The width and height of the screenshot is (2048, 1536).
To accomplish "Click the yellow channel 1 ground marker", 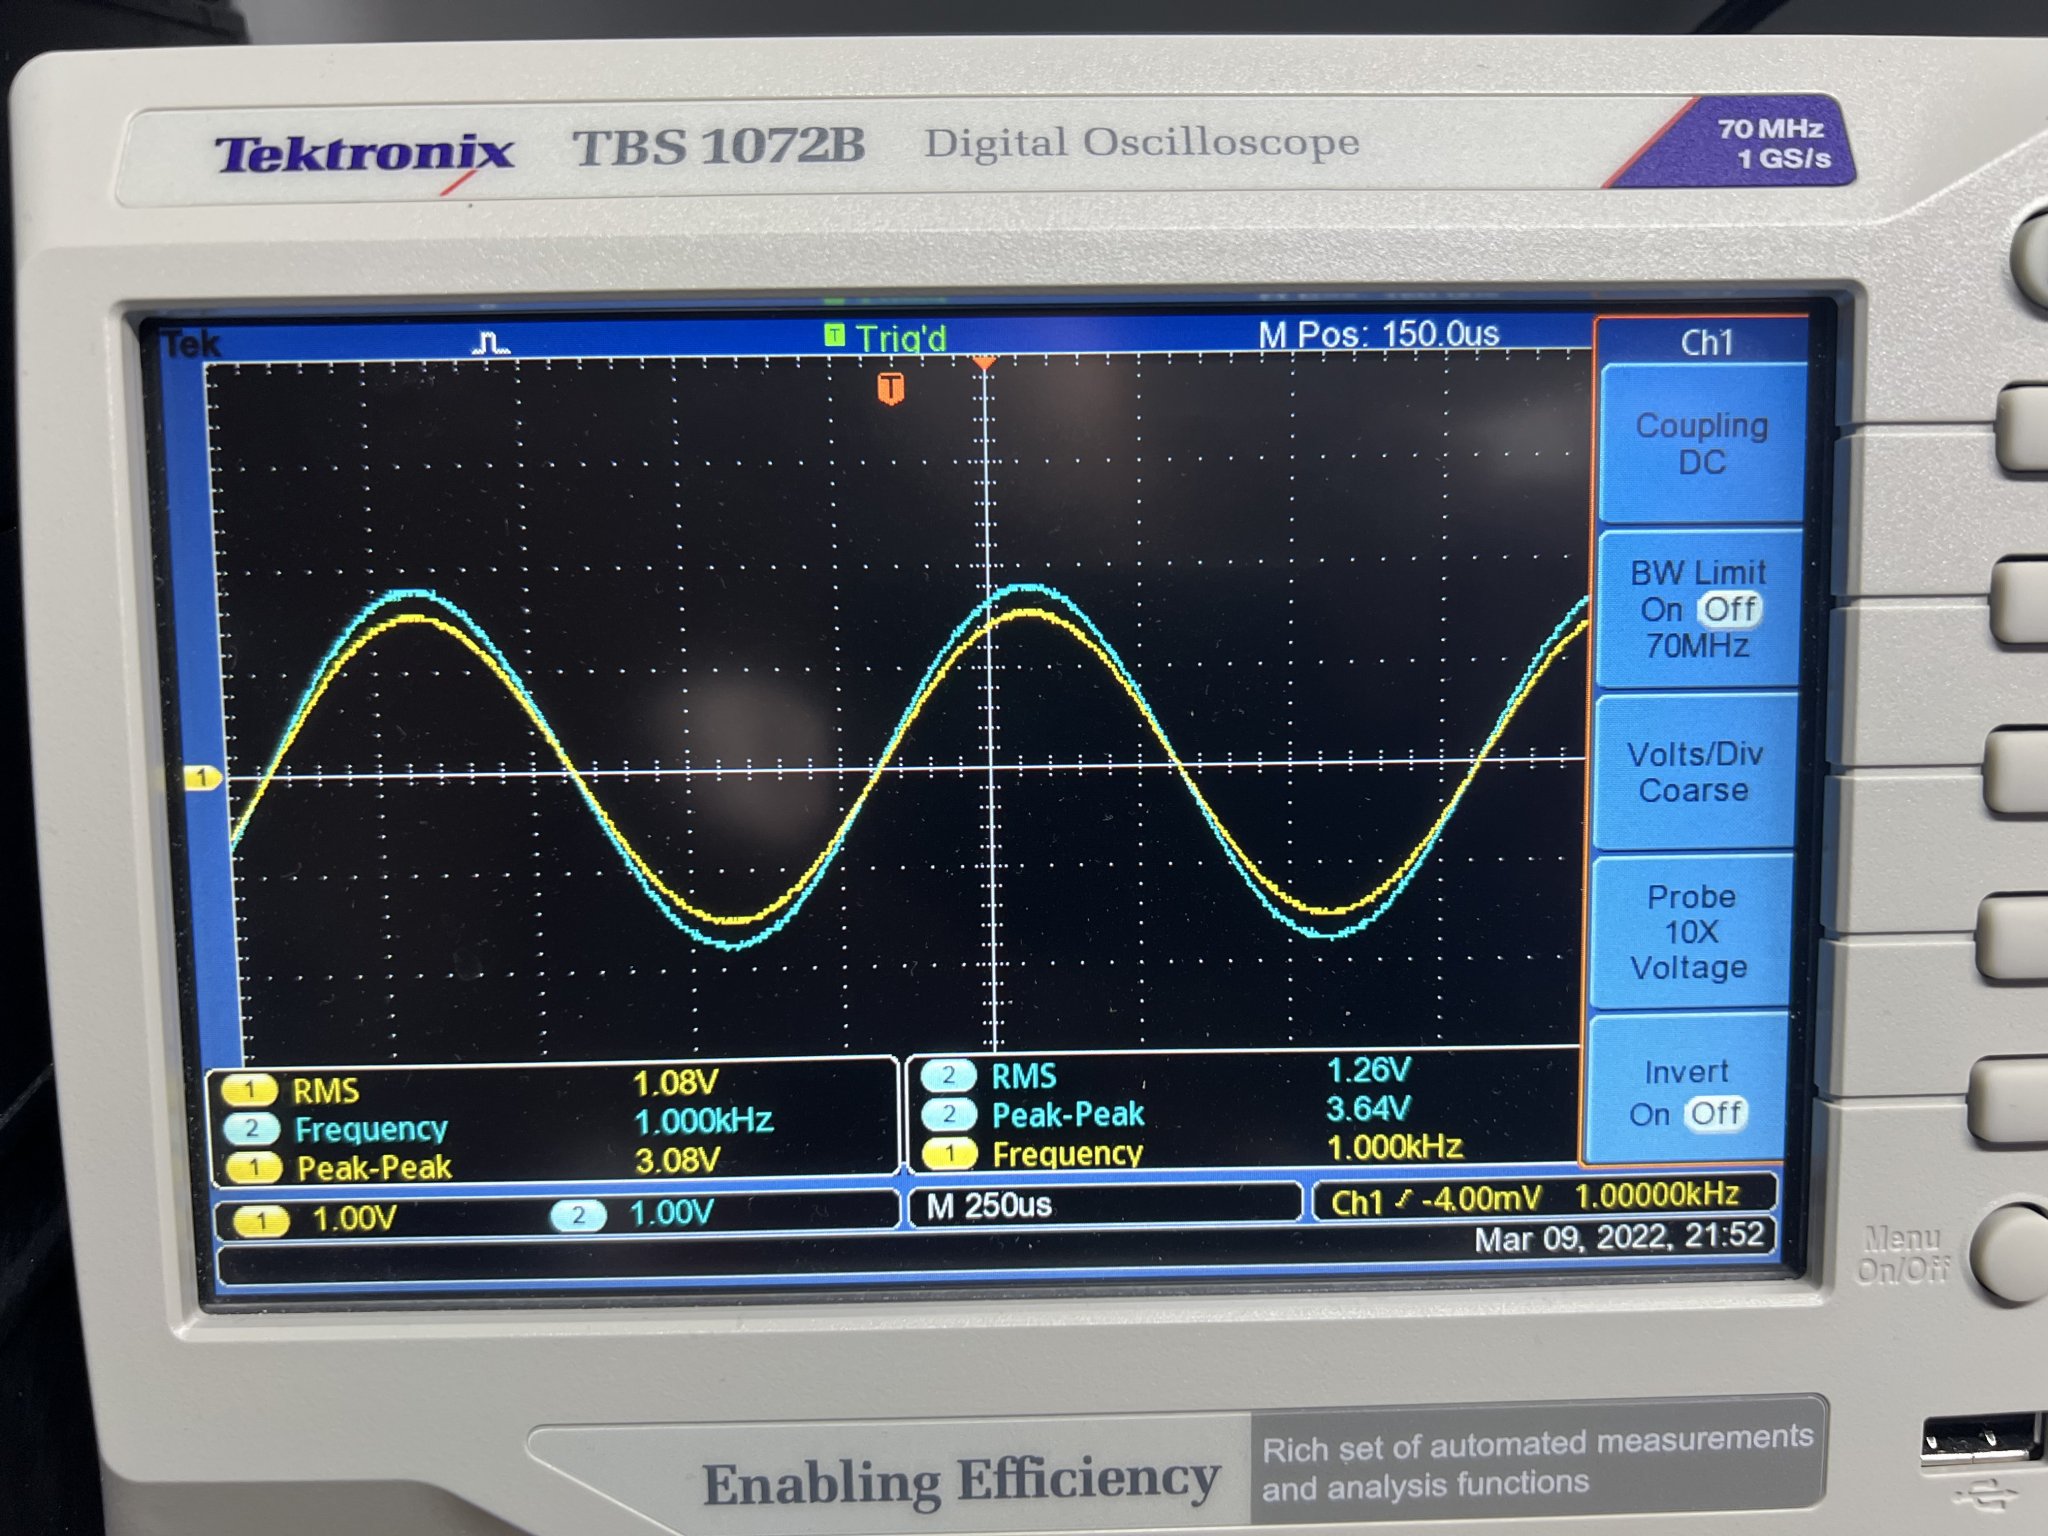I will [x=203, y=778].
